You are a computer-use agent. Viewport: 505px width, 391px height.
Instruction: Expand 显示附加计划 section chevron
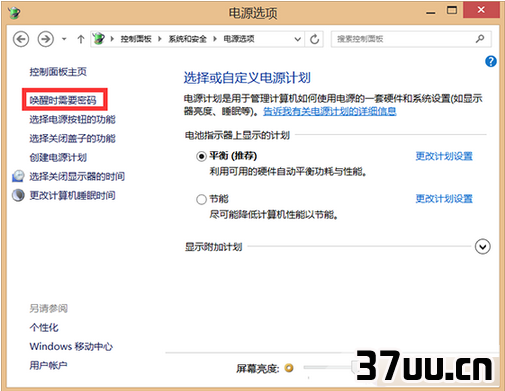[x=482, y=247]
